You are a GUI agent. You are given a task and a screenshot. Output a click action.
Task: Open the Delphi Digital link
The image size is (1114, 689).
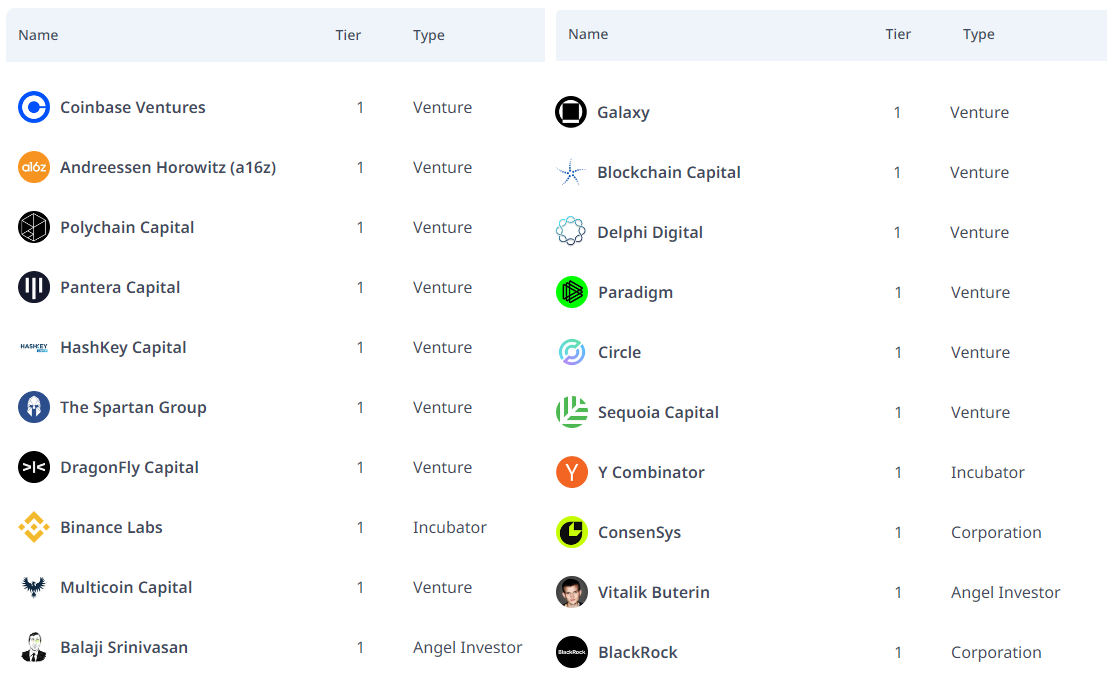pos(650,232)
